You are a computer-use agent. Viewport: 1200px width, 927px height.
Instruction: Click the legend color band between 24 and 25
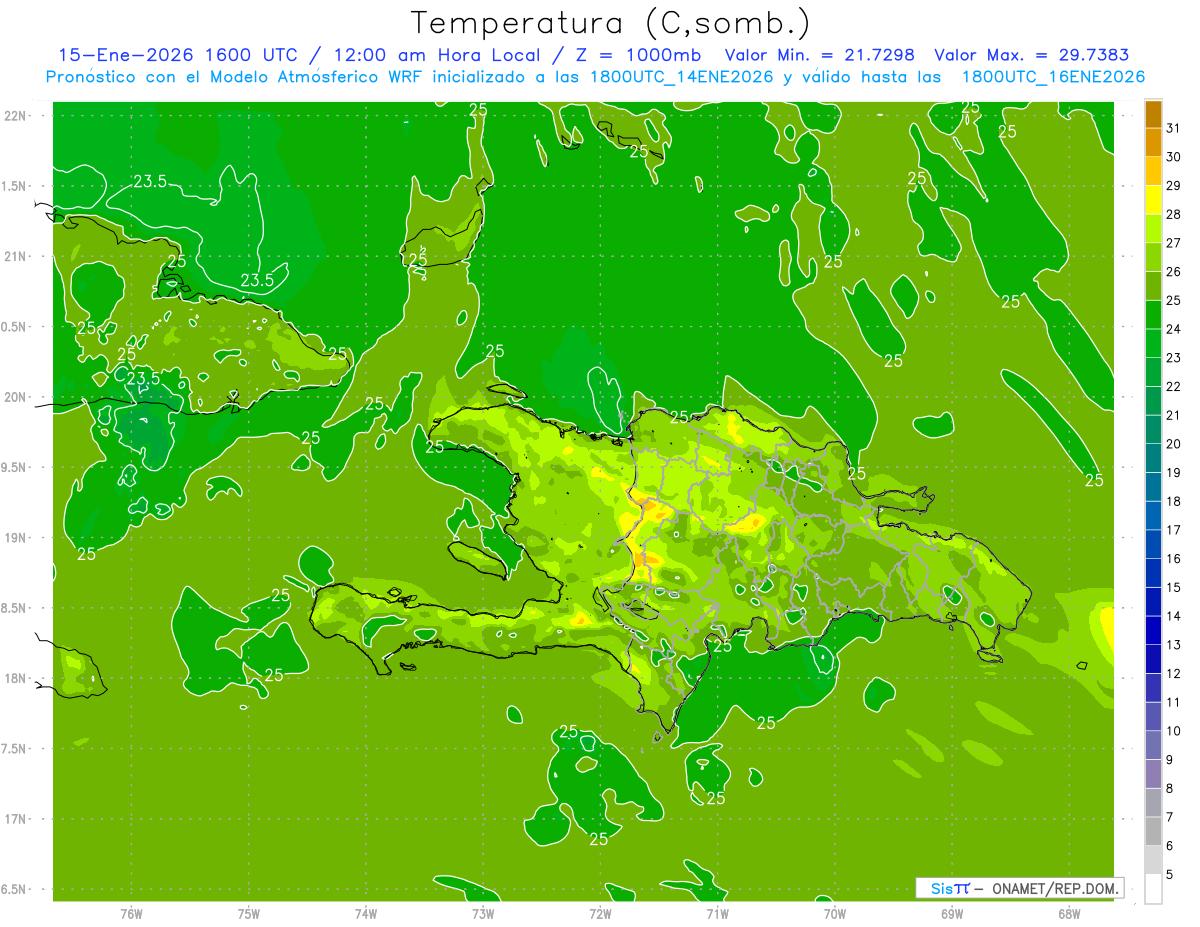coord(1153,315)
